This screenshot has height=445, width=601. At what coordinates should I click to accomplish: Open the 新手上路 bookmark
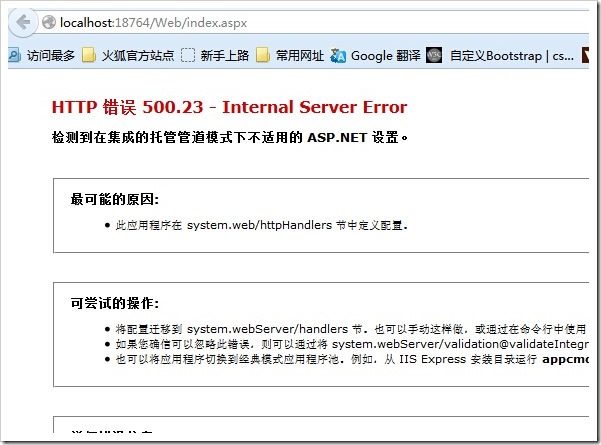(215, 56)
